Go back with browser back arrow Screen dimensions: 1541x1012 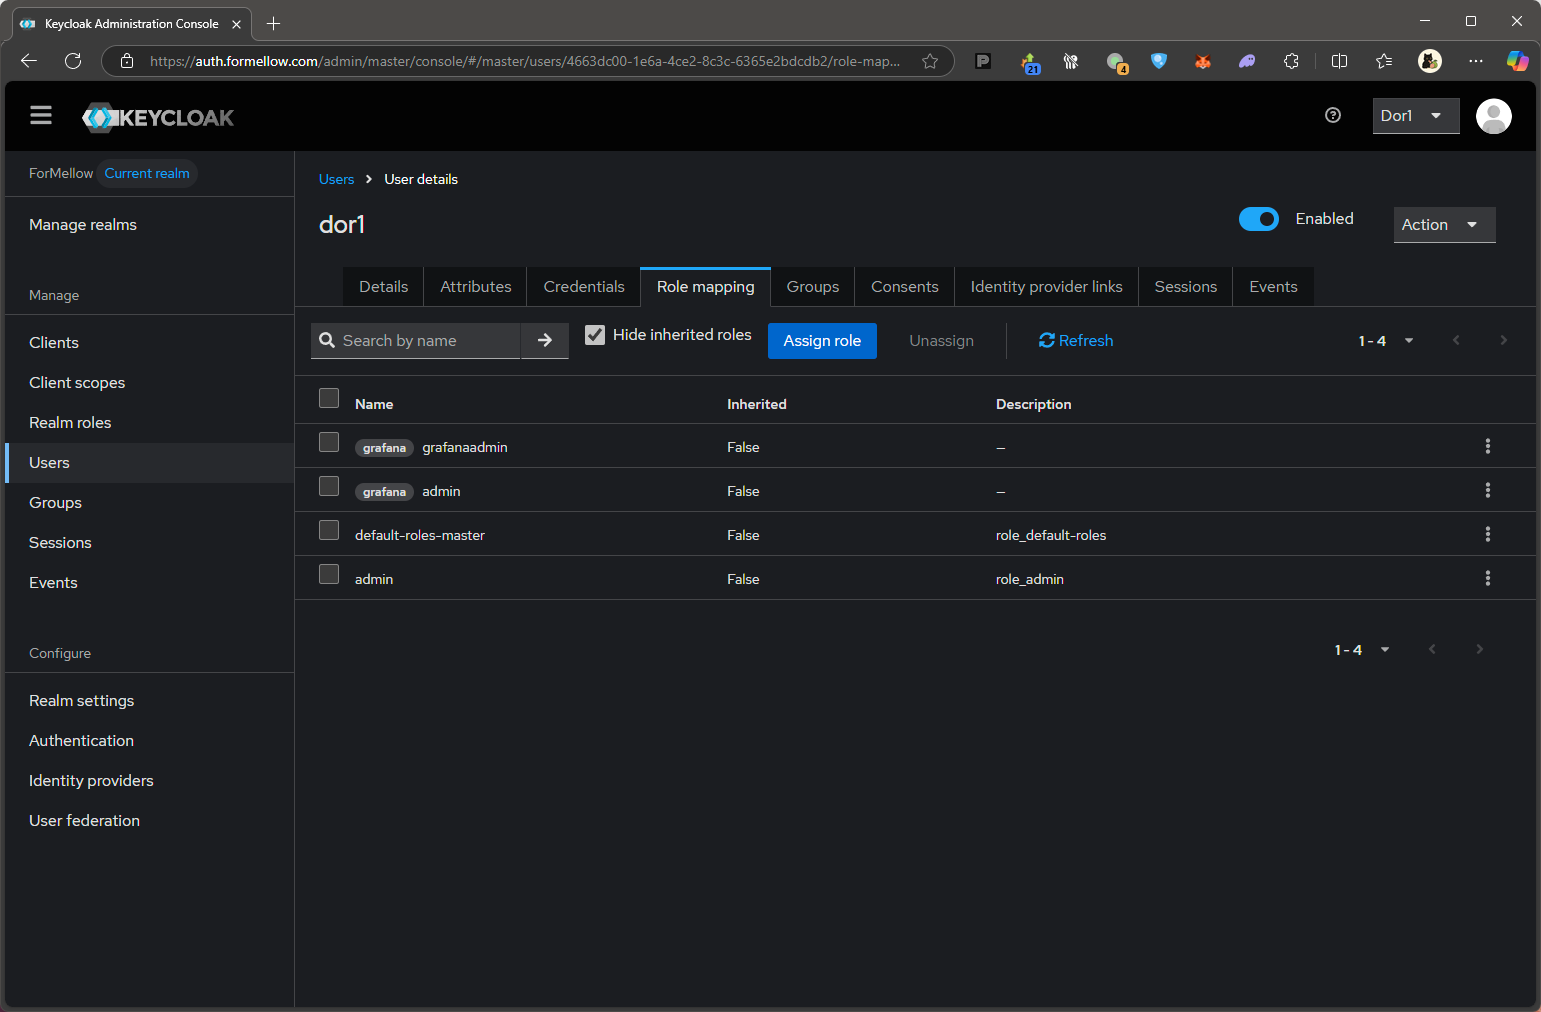click(29, 61)
